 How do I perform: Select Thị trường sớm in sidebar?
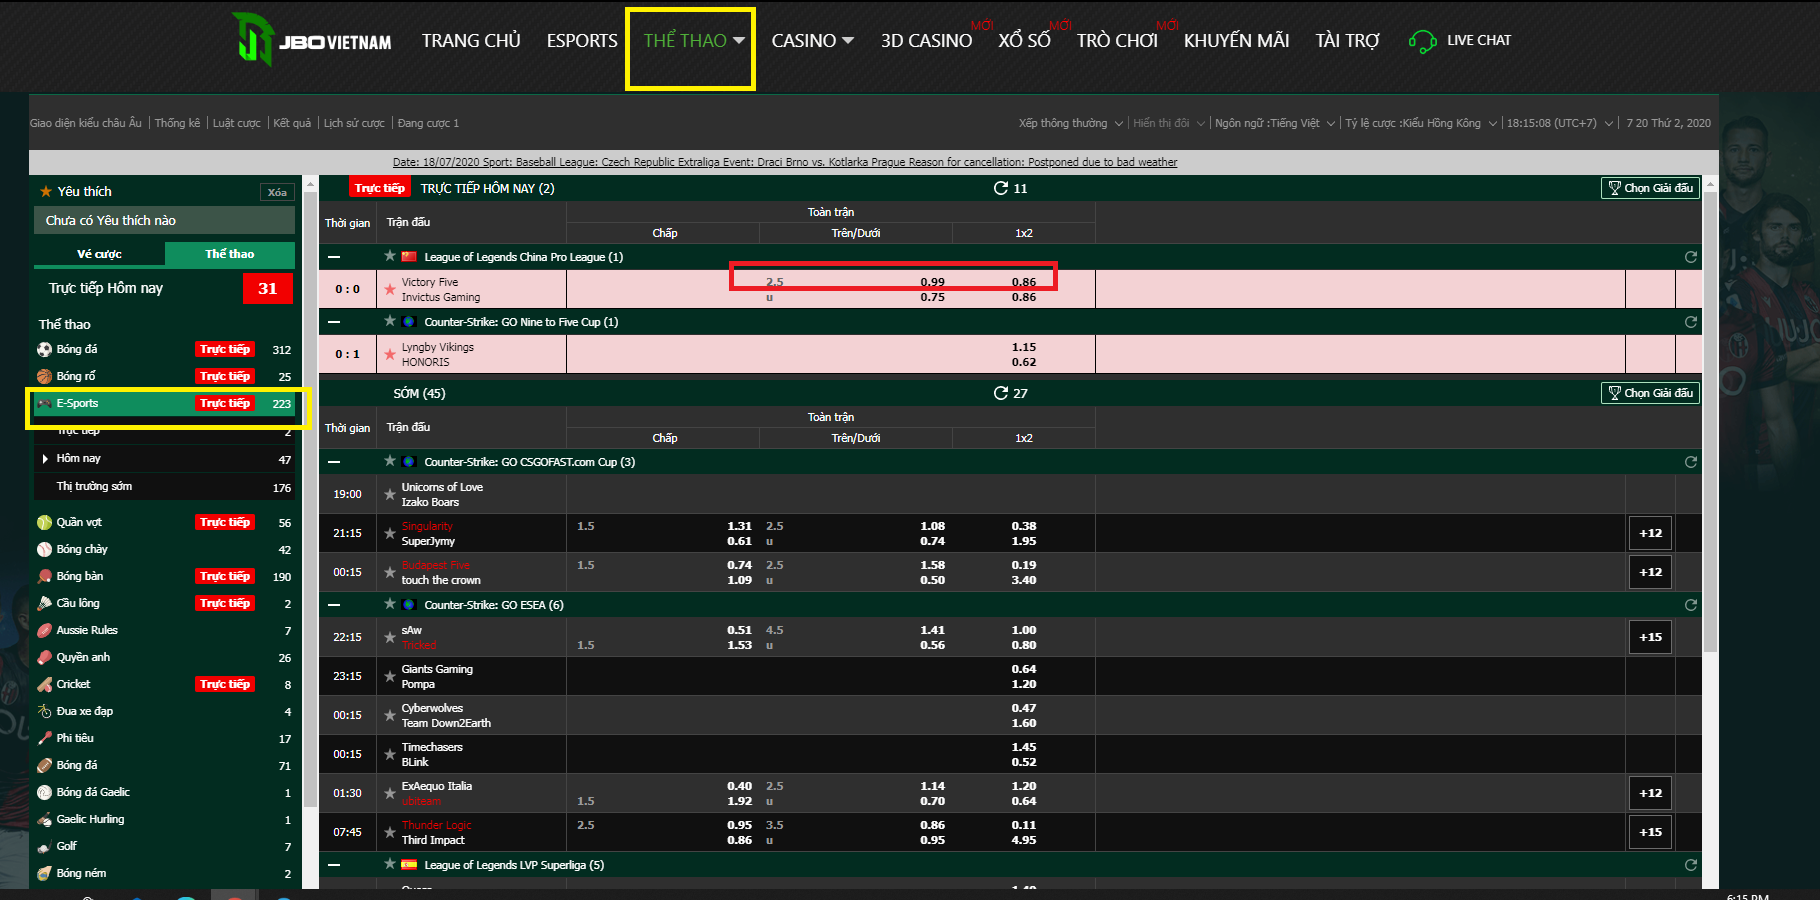click(x=165, y=487)
